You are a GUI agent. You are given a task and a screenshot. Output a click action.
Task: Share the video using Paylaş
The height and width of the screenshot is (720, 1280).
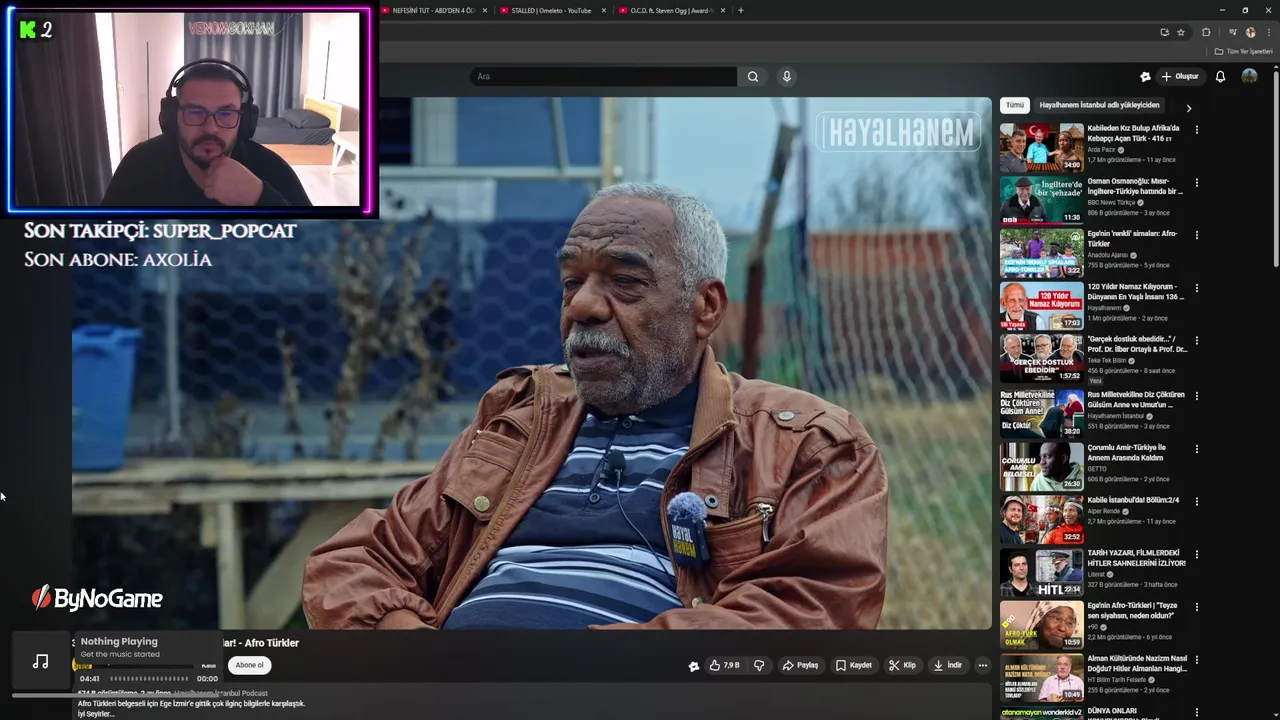[x=800, y=665]
